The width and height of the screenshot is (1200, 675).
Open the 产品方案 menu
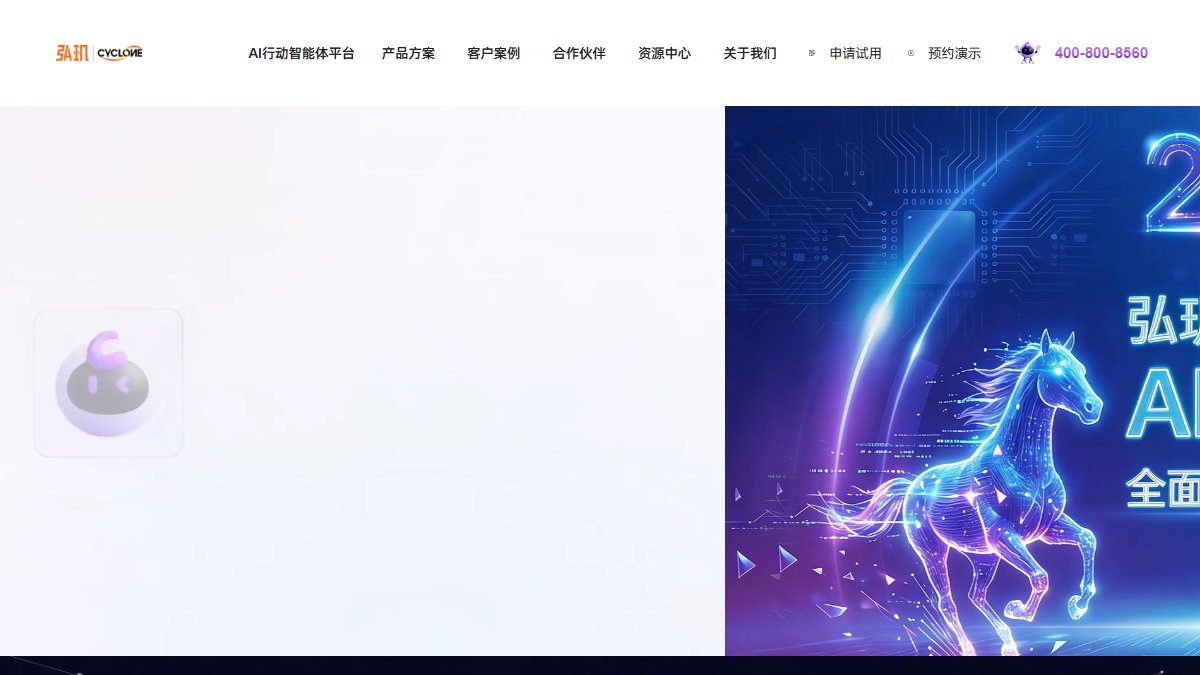tap(408, 53)
